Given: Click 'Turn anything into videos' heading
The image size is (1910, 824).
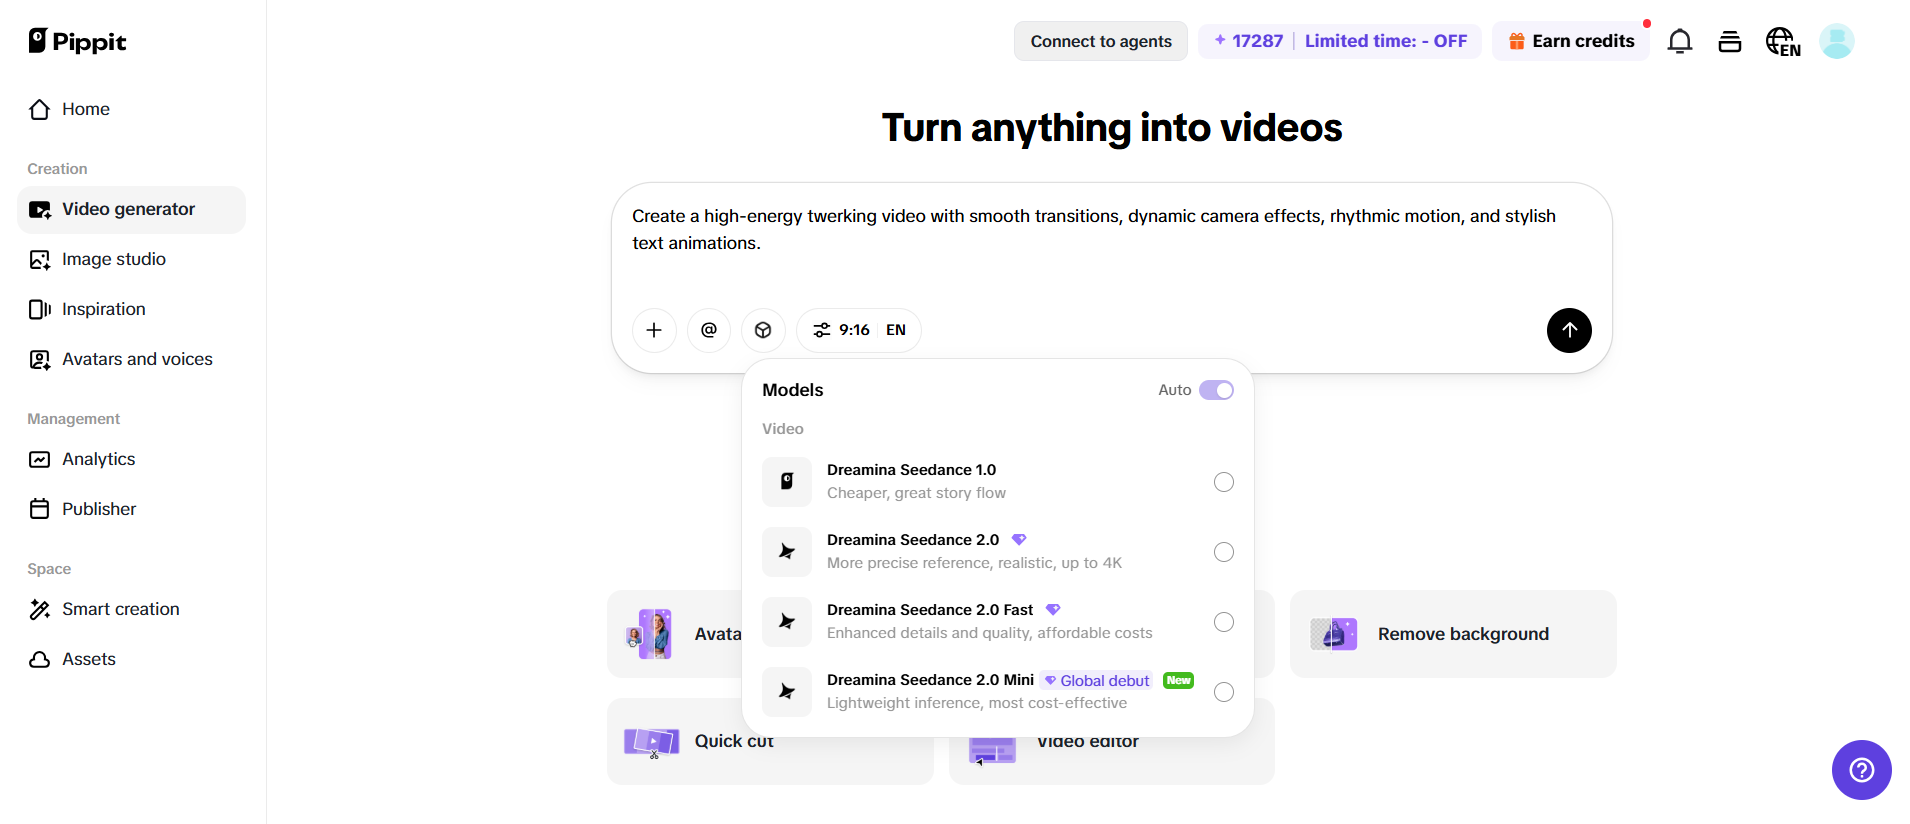Looking at the screenshot, I should (x=1112, y=128).
